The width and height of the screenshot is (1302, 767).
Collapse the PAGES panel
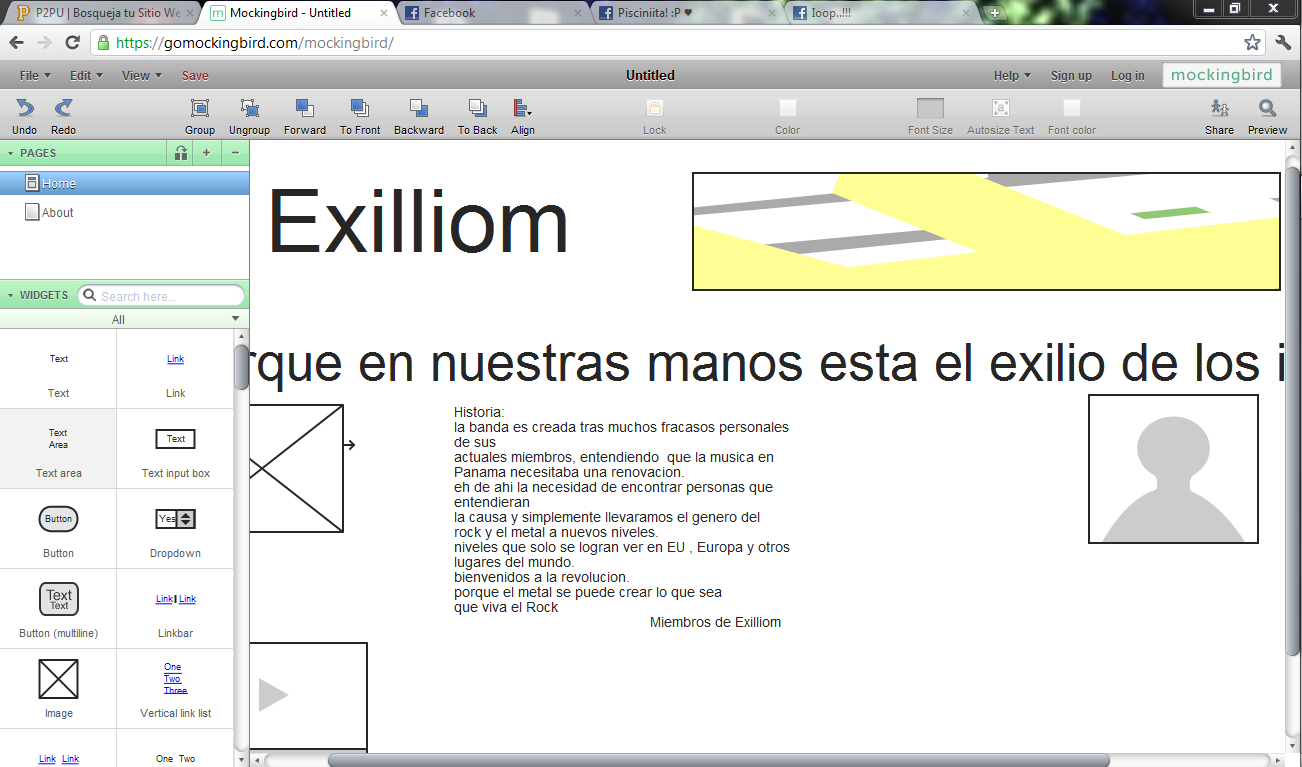(x=11, y=153)
